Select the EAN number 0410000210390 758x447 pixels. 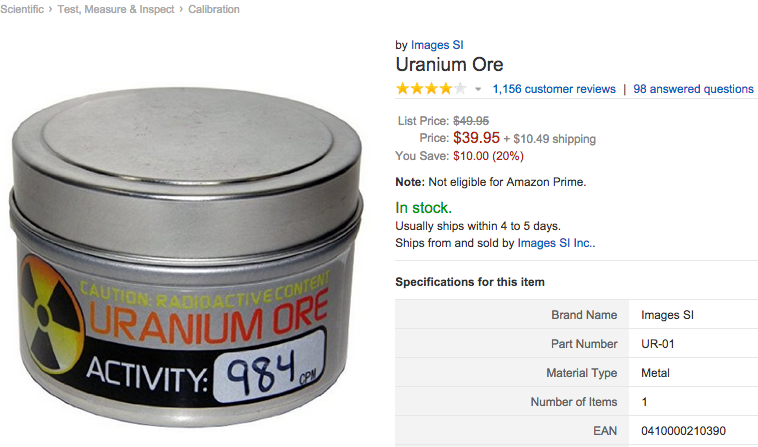pos(683,431)
